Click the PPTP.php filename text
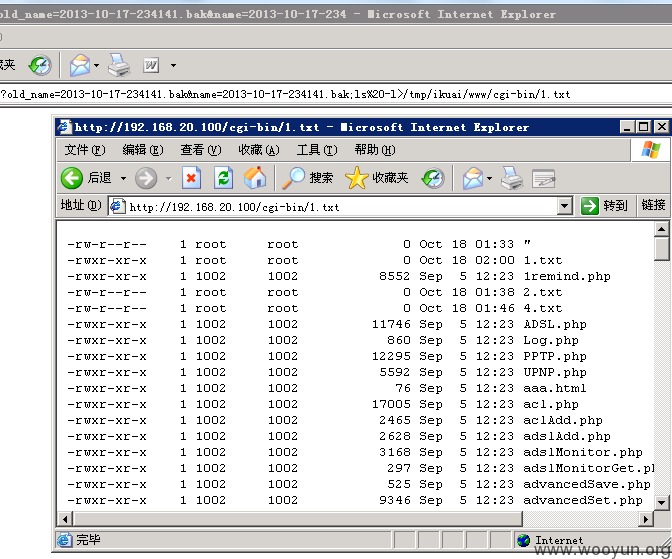The width and height of the screenshot is (672, 559). (555, 357)
